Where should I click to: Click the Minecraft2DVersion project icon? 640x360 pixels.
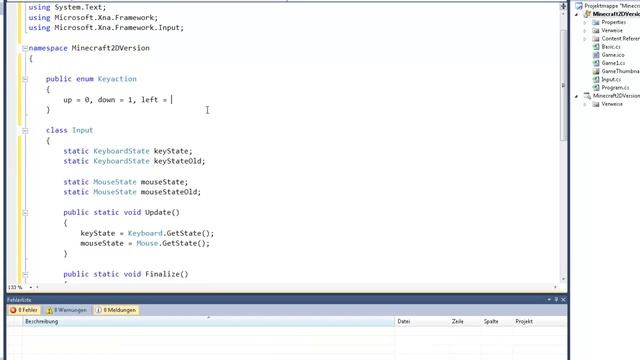pos(587,14)
